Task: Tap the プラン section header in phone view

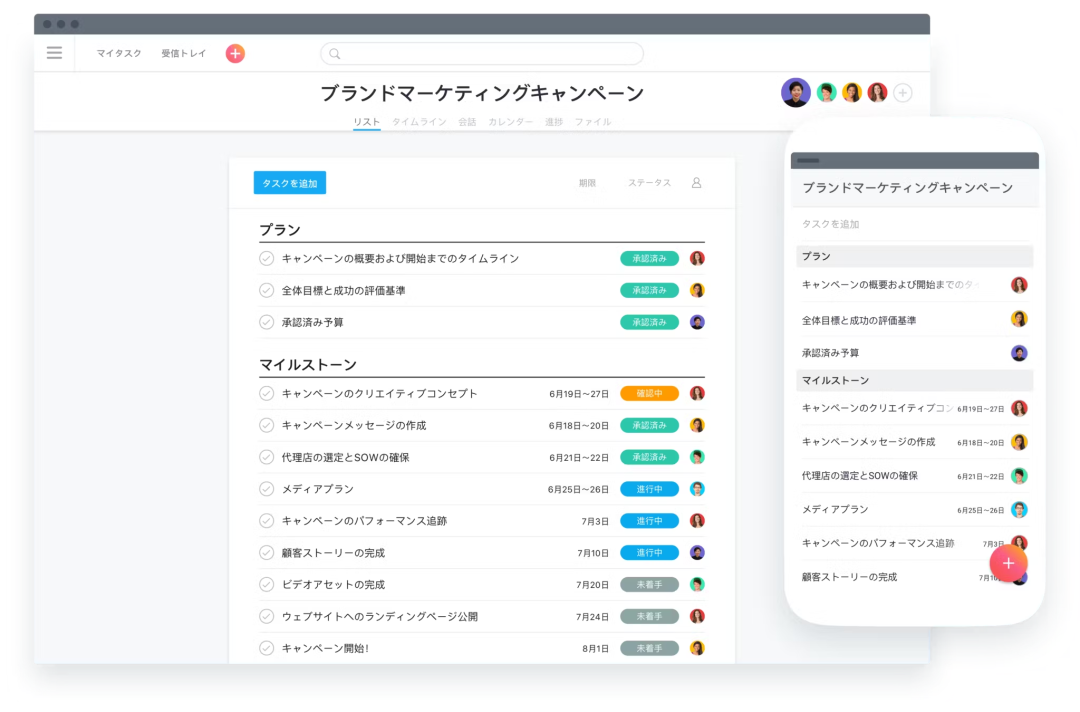Action: [914, 256]
